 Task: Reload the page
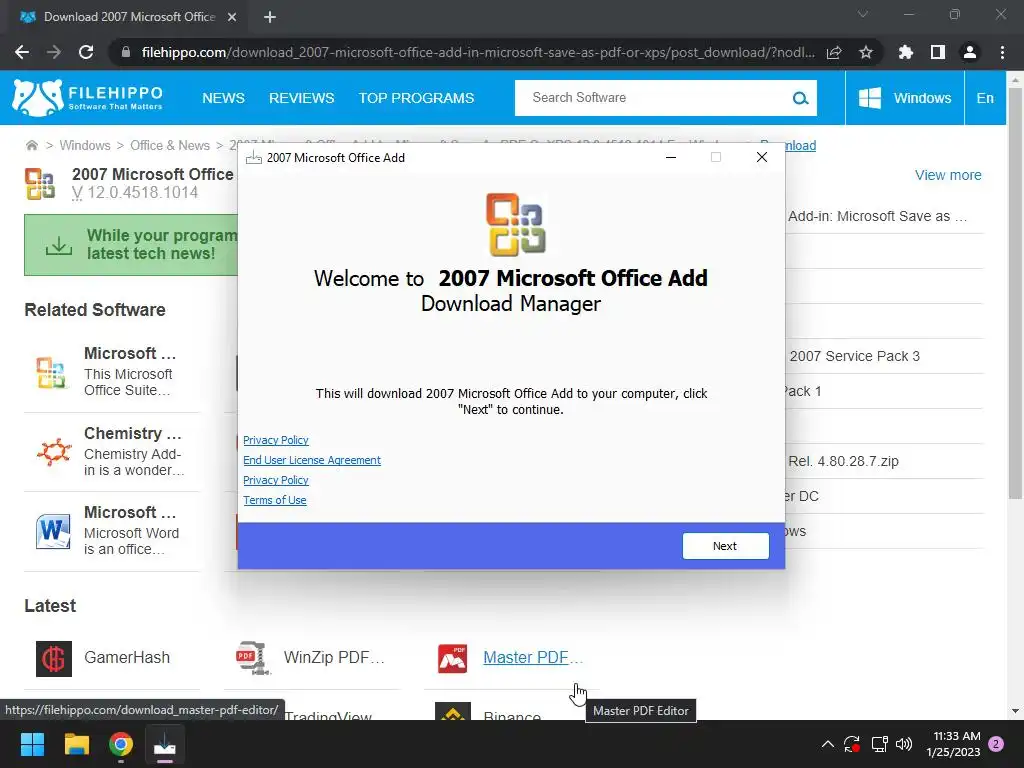pos(86,52)
